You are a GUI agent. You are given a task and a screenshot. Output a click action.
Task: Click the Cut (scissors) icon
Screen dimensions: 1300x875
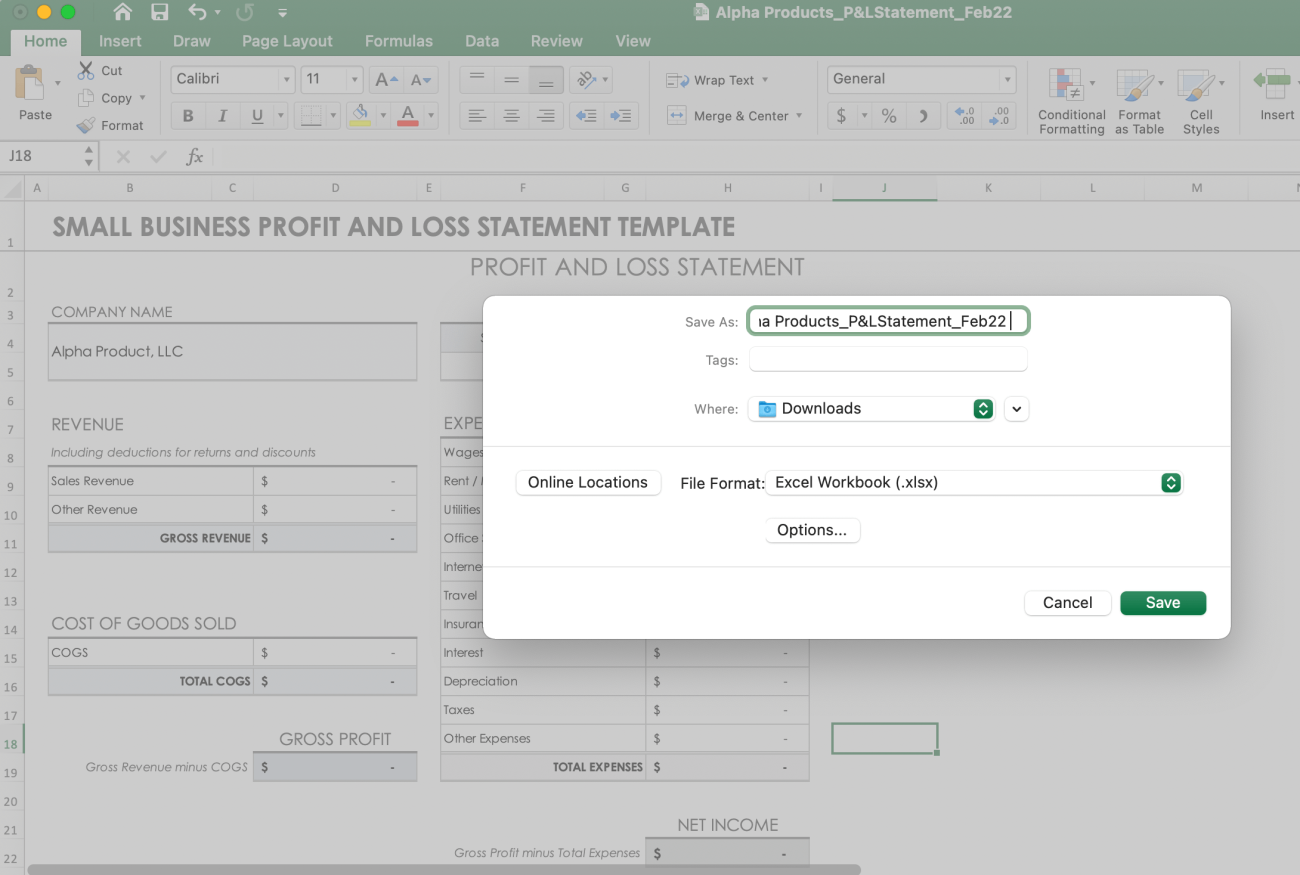click(x=84, y=70)
